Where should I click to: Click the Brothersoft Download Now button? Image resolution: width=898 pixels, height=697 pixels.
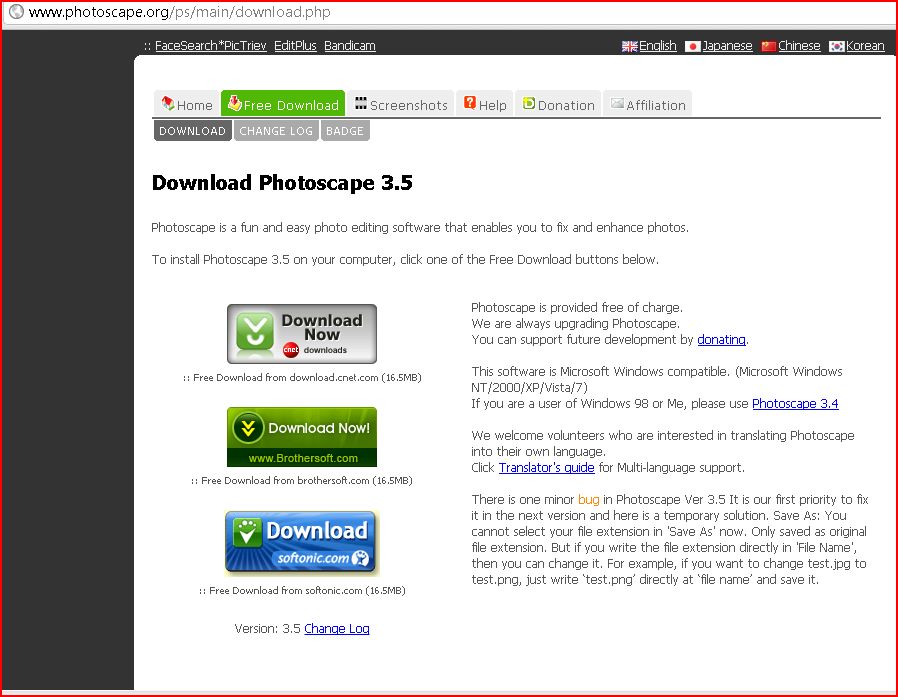[x=302, y=436]
